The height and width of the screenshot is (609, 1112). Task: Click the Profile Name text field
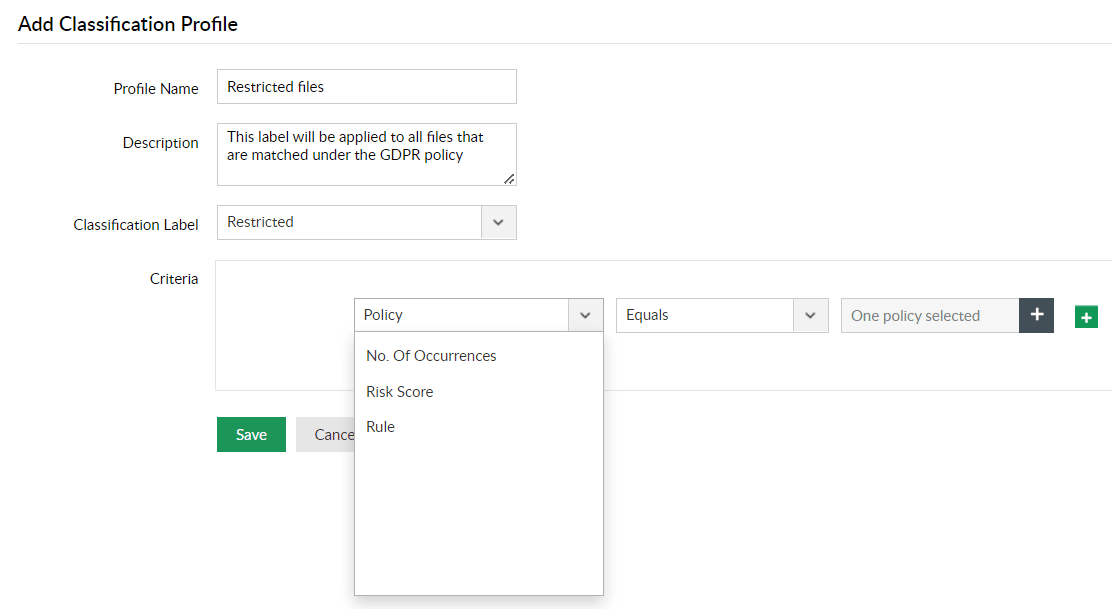(366, 87)
